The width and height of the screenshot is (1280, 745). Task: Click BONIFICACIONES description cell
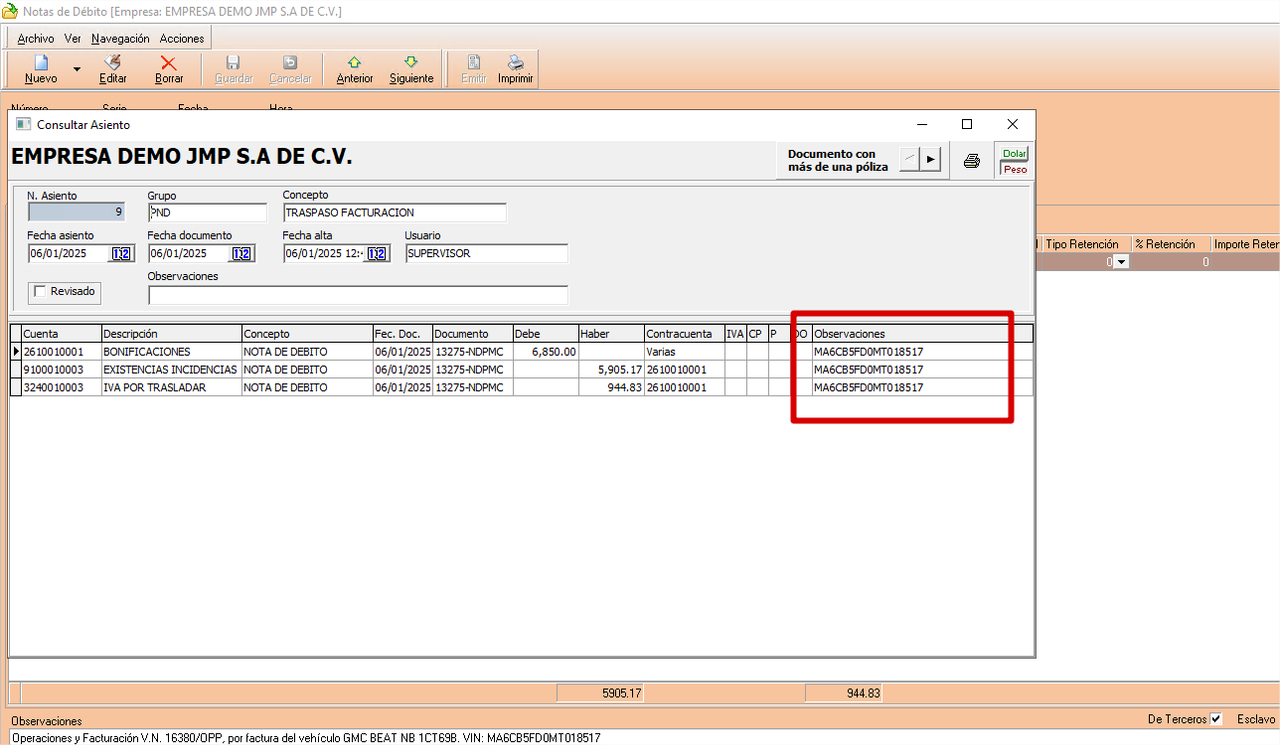pyautogui.click(x=172, y=352)
